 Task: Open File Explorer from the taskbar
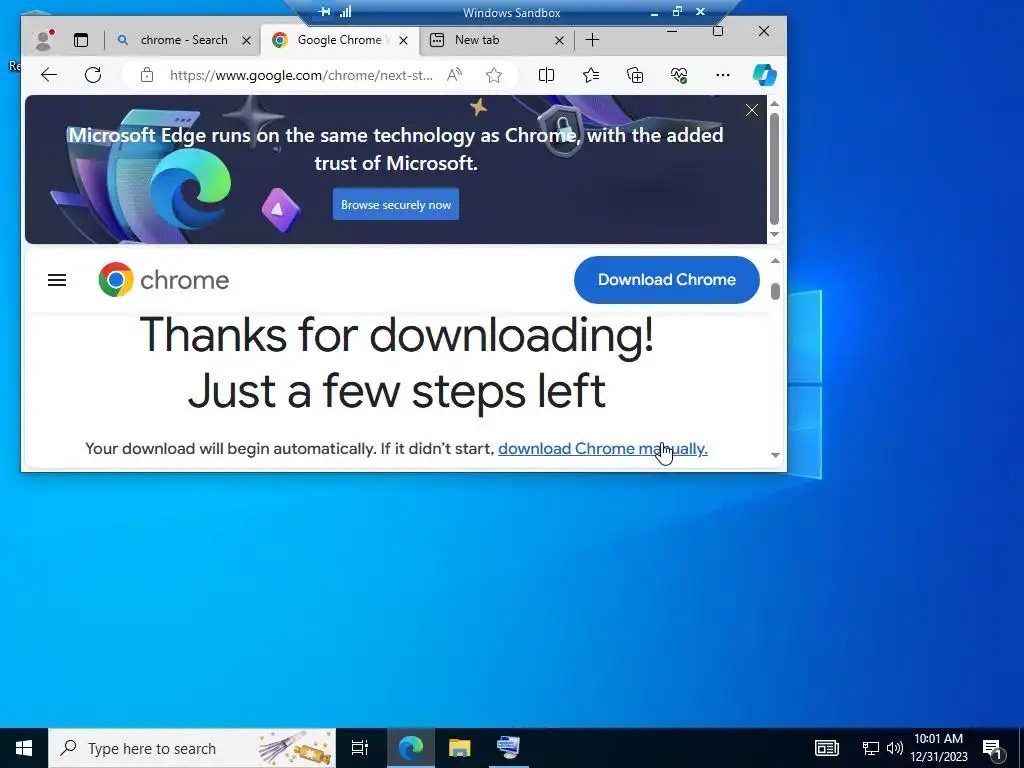460,748
